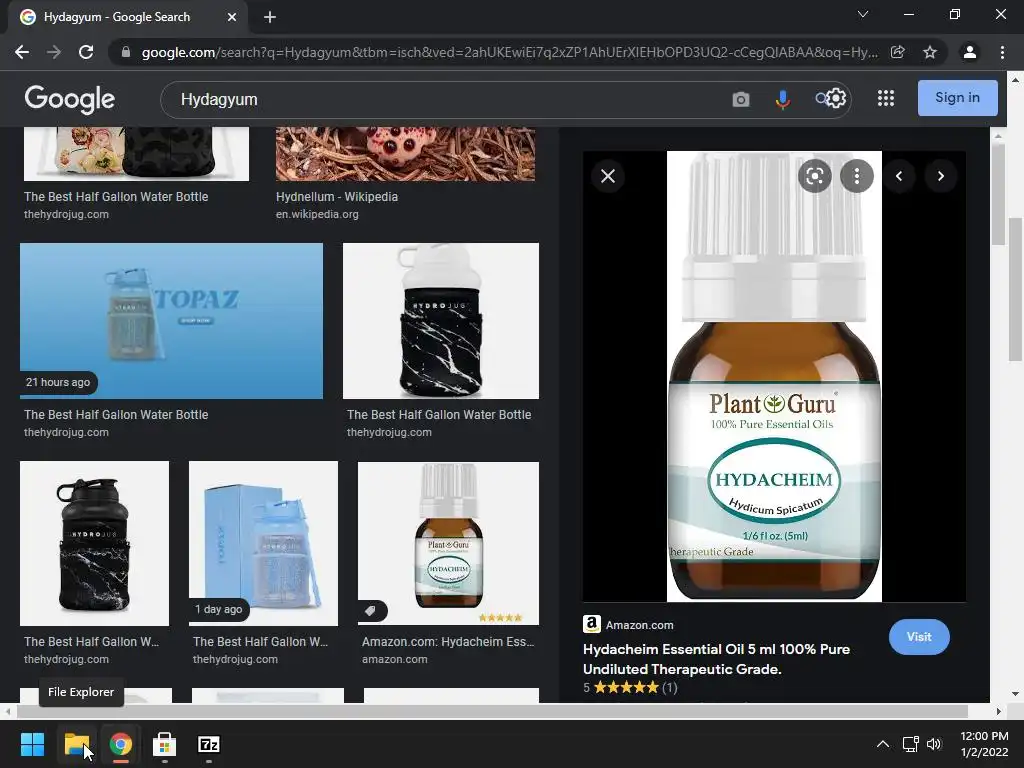Open Hydnellum - Wikipedia result
This screenshot has width=1024, height=768.
(x=336, y=197)
